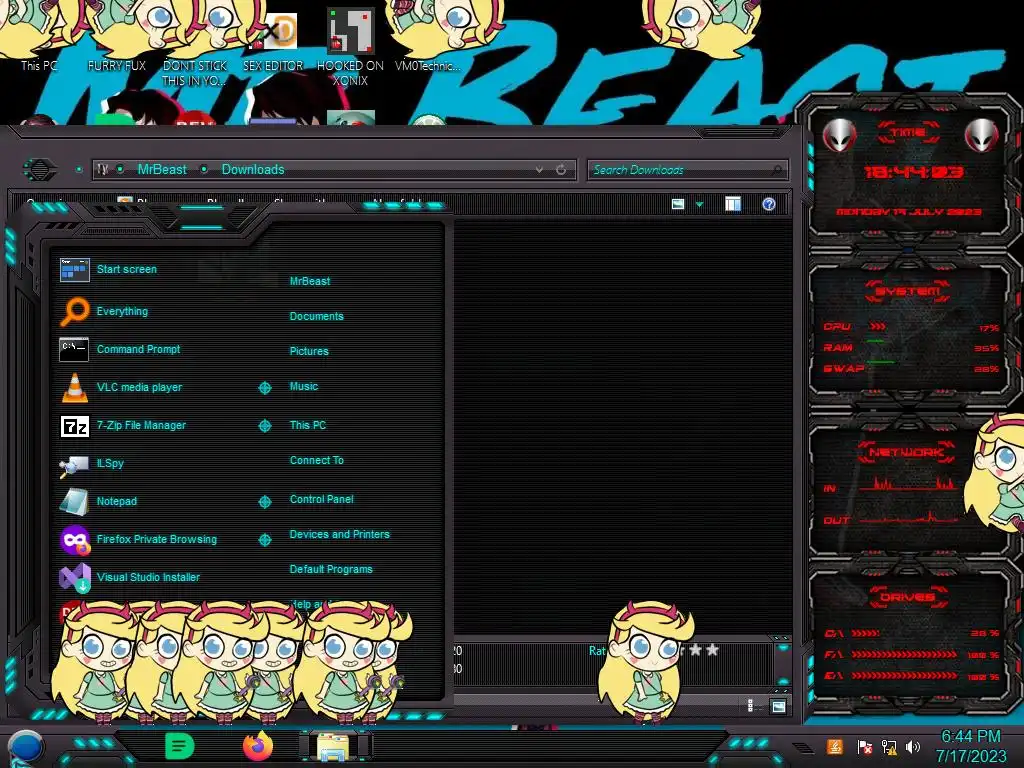Click MrBeast breadcrumb in address bar
Screen dimensions: 1024x768
(162, 169)
